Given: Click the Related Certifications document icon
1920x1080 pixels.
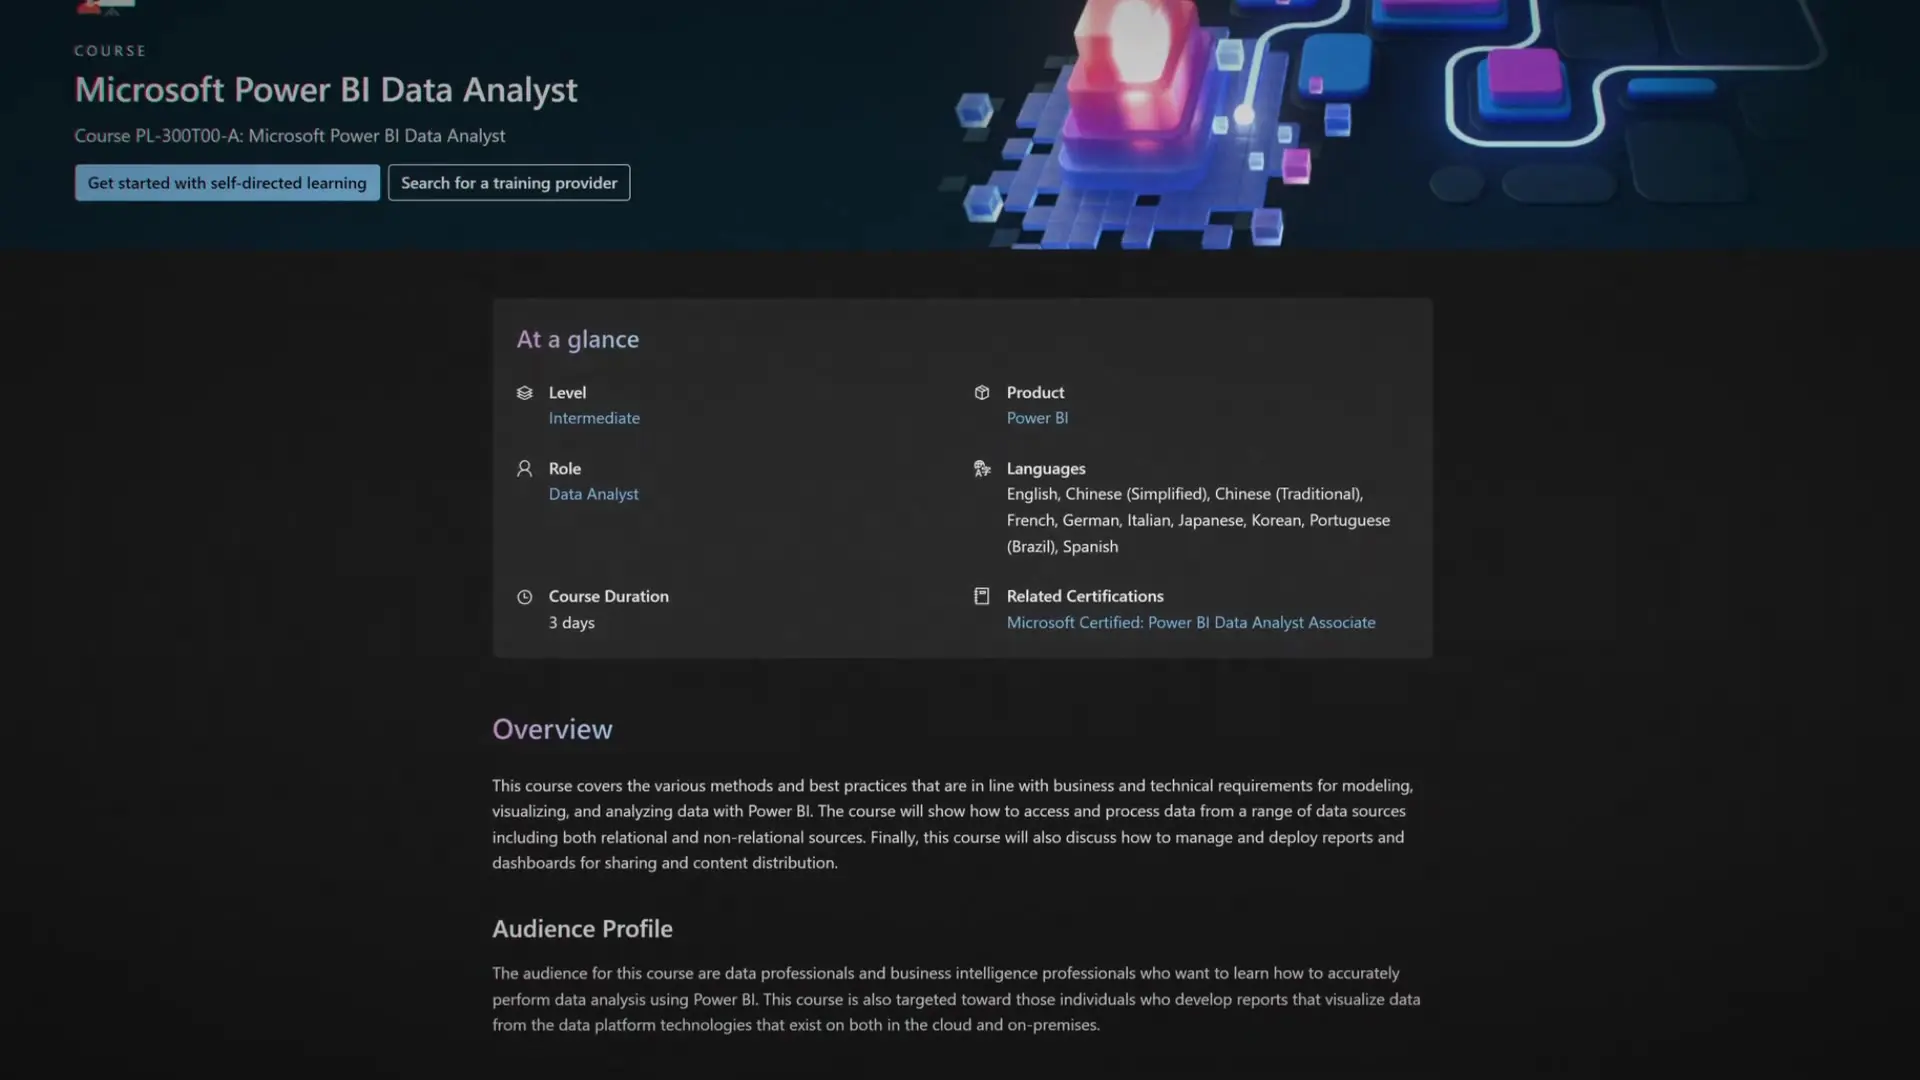Looking at the screenshot, I should [982, 596].
